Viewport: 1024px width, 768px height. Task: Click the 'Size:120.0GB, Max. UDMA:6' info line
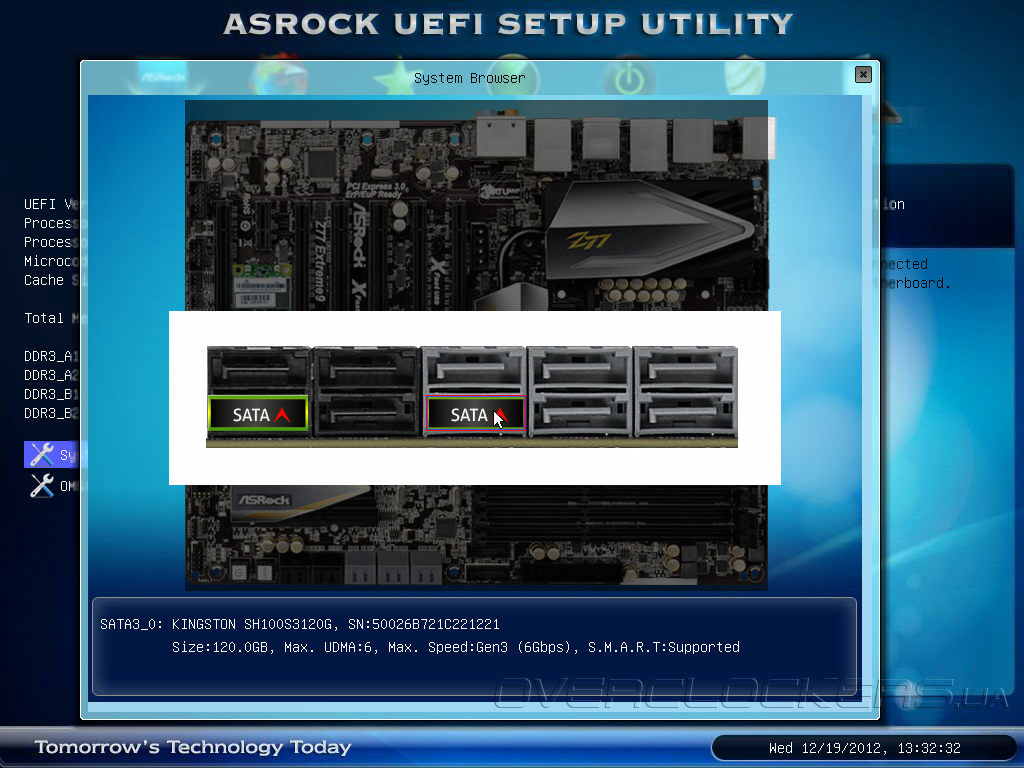click(x=456, y=647)
